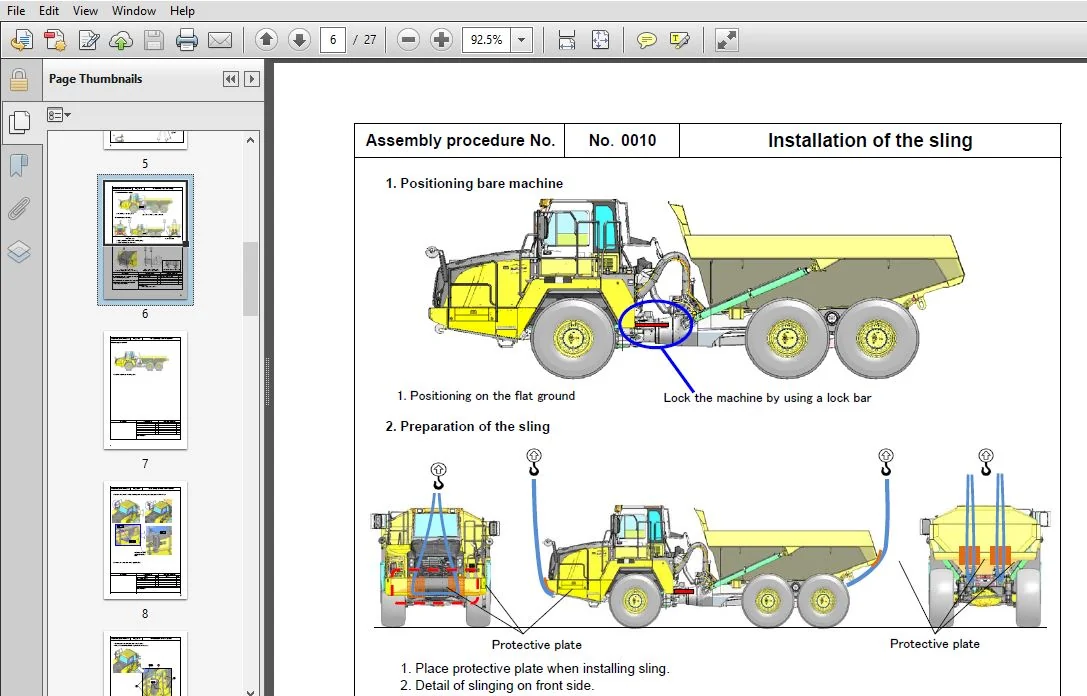
Task: Click the page number input field
Action: pyautogui.click(x=333, y=40)
